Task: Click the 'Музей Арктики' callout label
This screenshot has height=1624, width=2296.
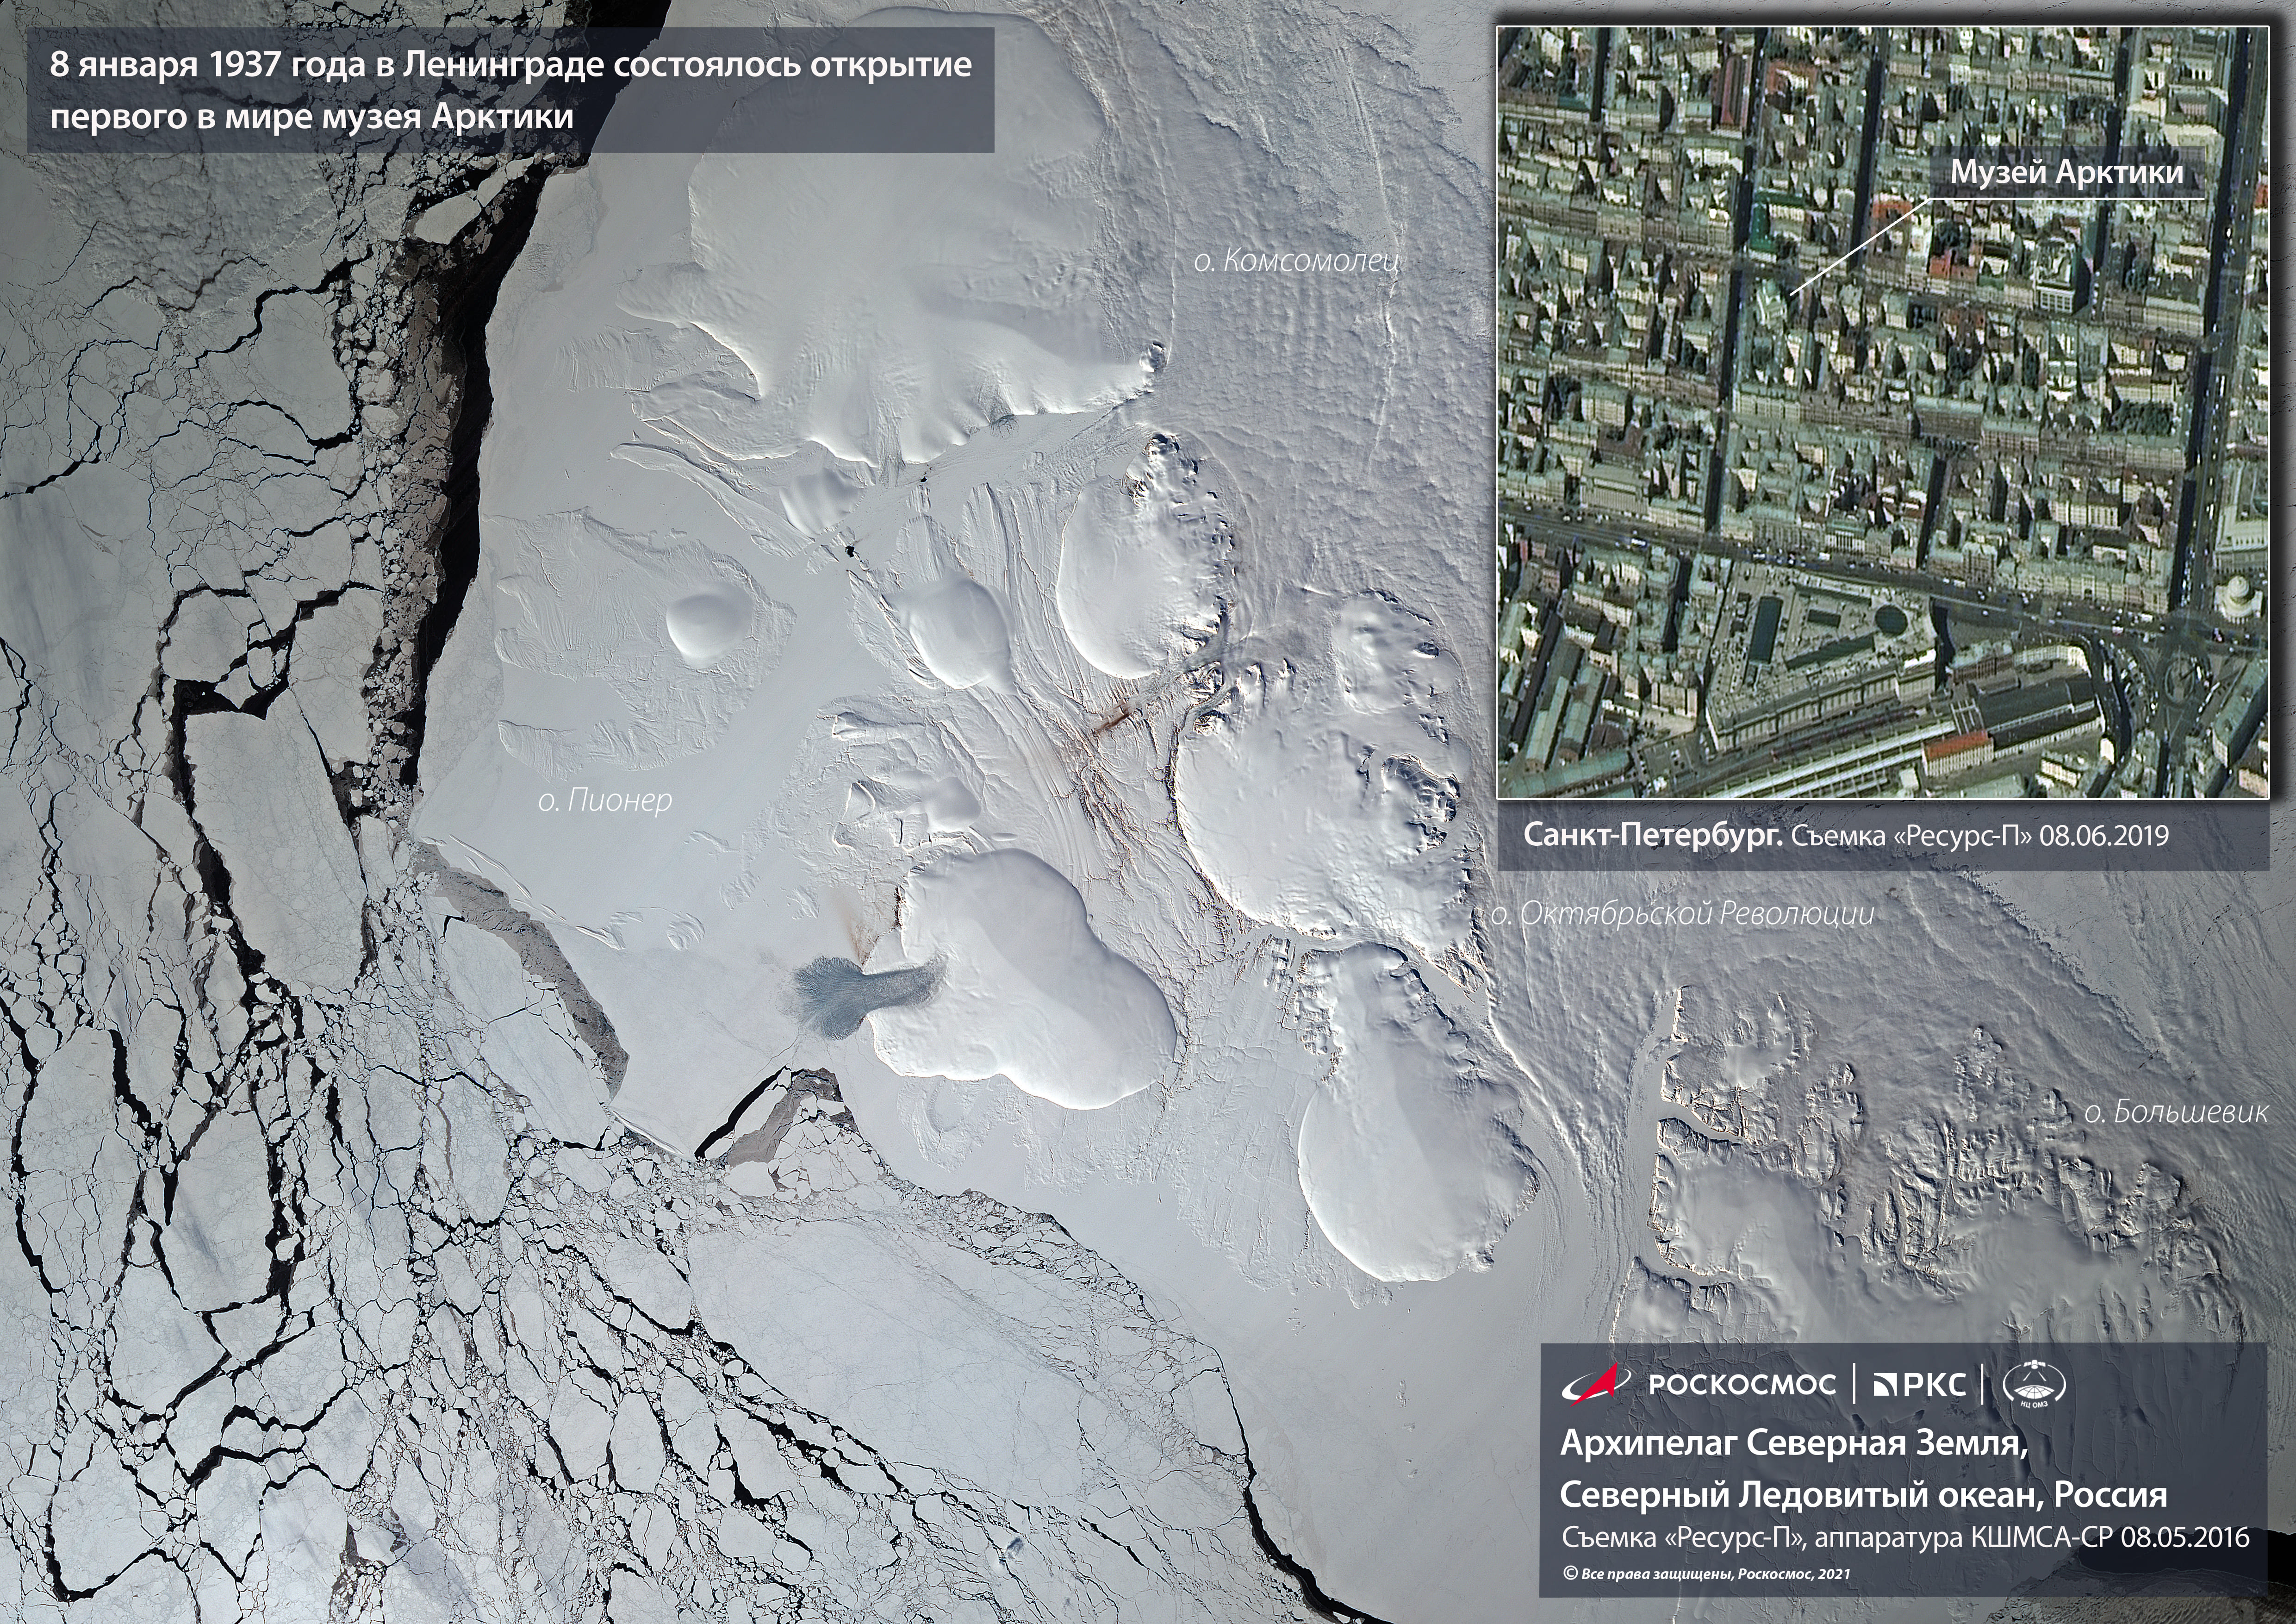Action: [x=2067, y=173]
